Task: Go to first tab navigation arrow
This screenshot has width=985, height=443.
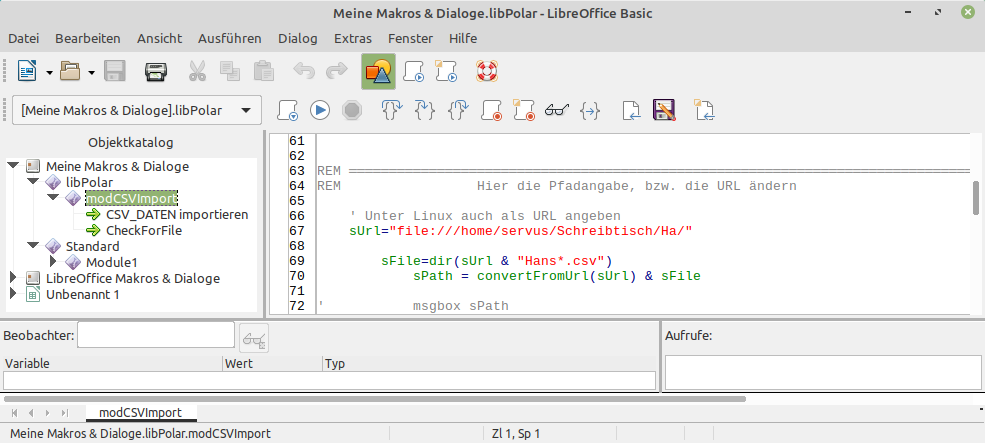Action: point(14,413)
